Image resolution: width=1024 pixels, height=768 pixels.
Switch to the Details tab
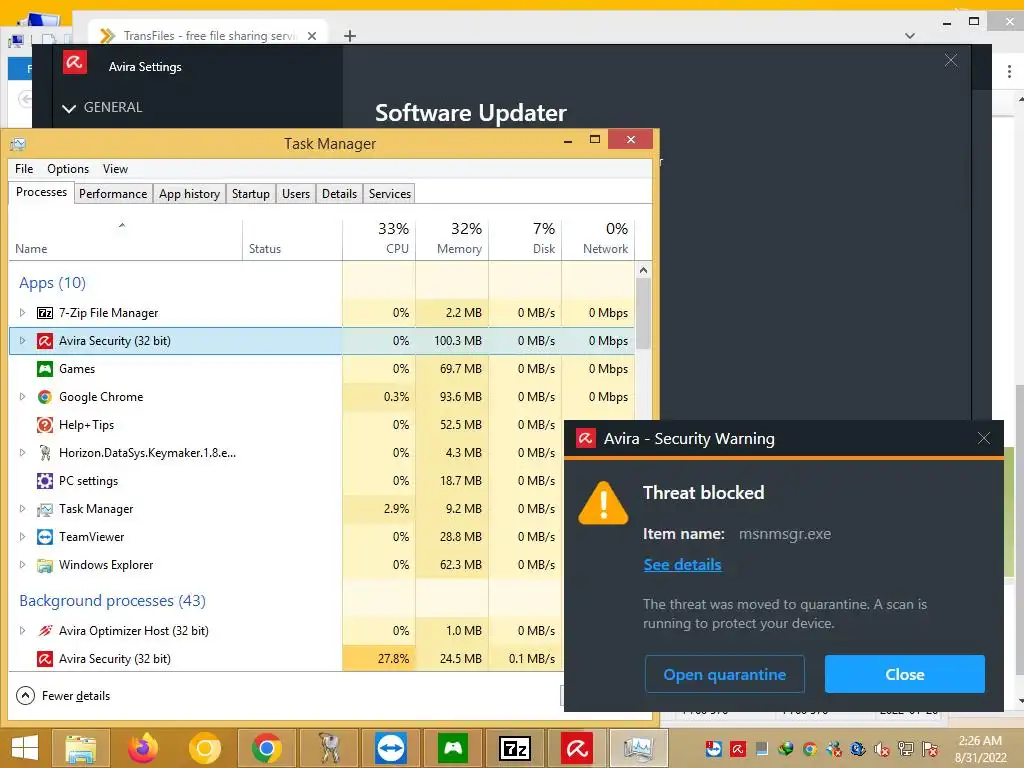(340, 194)
